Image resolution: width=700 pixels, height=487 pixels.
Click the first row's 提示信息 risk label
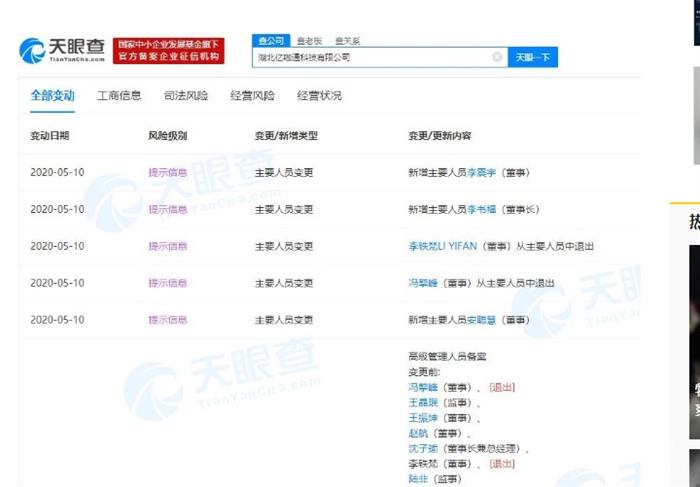[x=168, y=172]
